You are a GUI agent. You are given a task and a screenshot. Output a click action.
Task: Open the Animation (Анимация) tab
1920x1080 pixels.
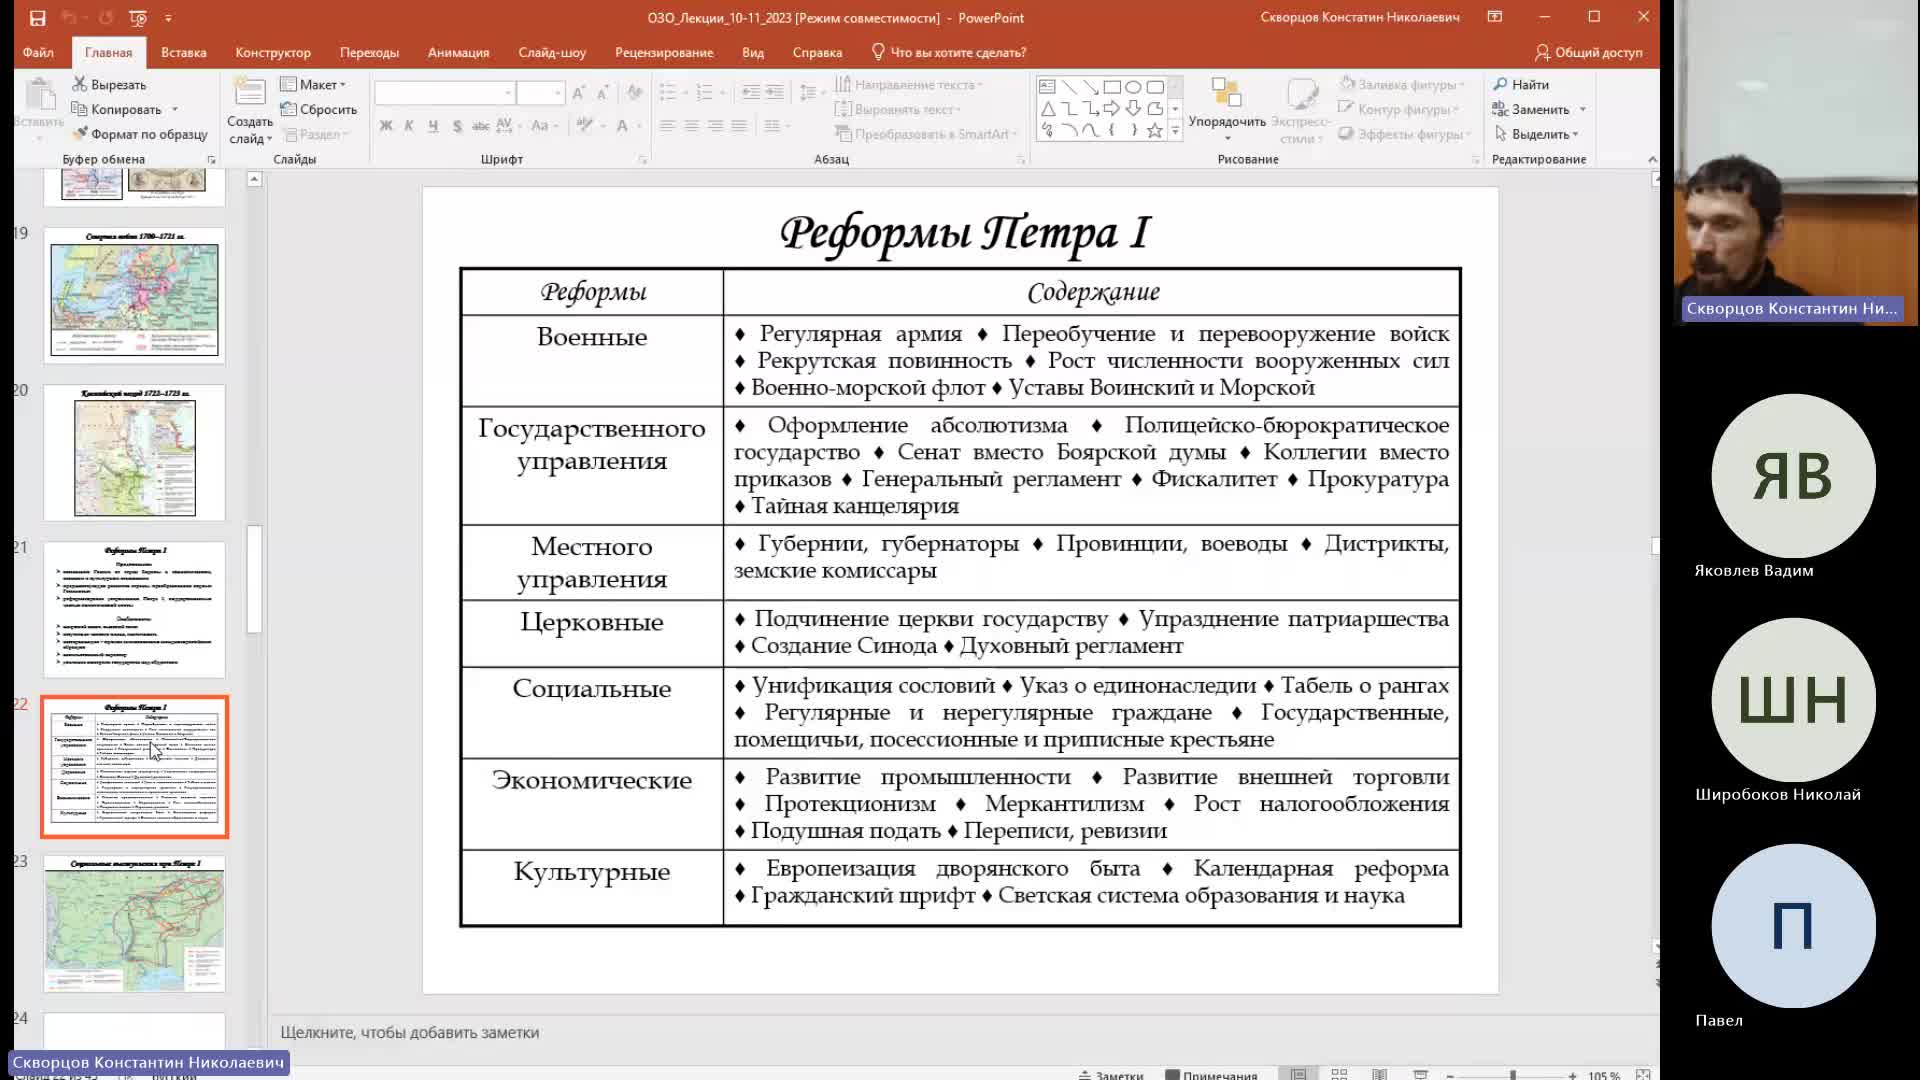[x=459, y=52]
